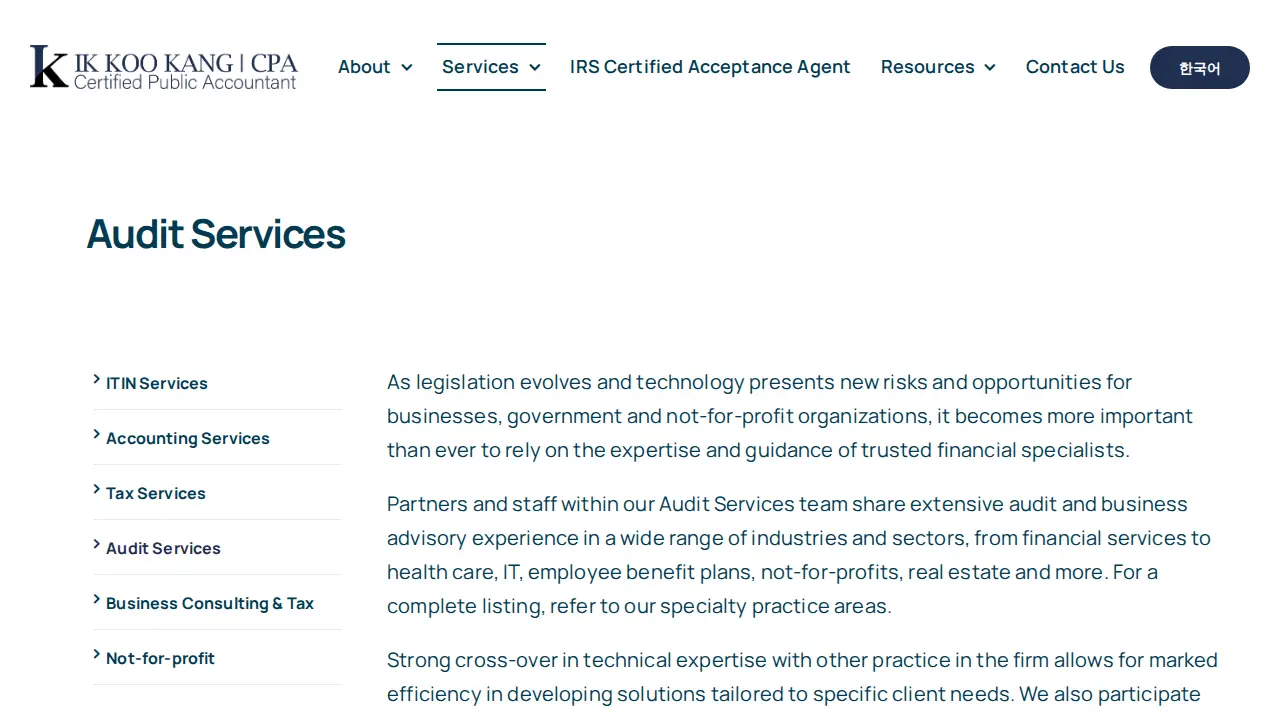Expand the About dropdown arrow
Viewport: 1280px width, 720px height.
(406, 67)
